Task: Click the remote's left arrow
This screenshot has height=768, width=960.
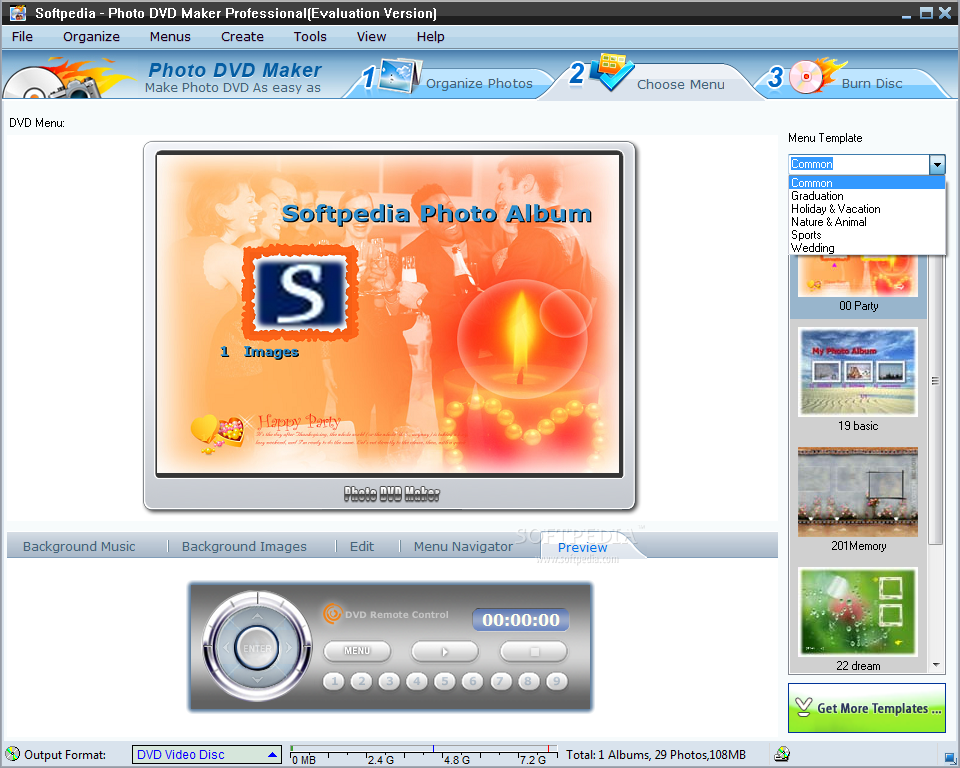Action: click(226, 647)
